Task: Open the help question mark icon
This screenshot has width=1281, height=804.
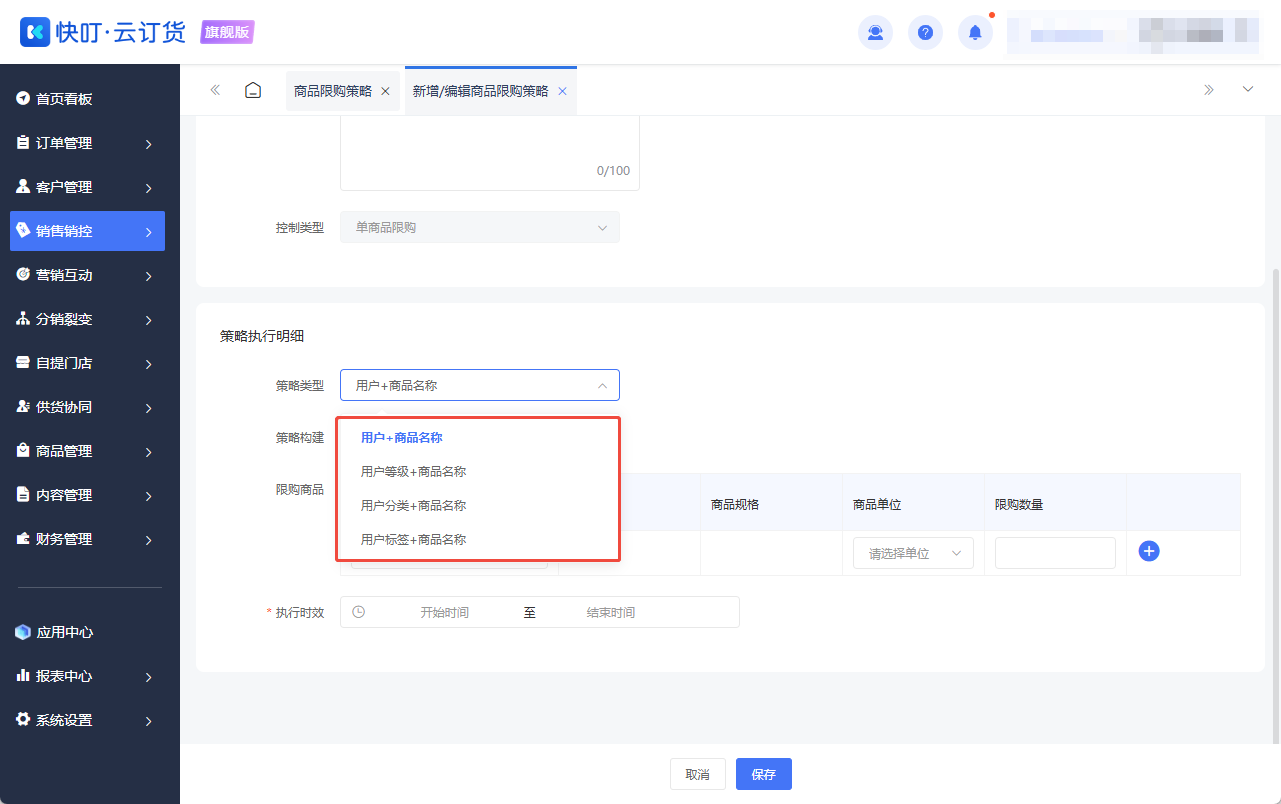Action: pos(925,33)
